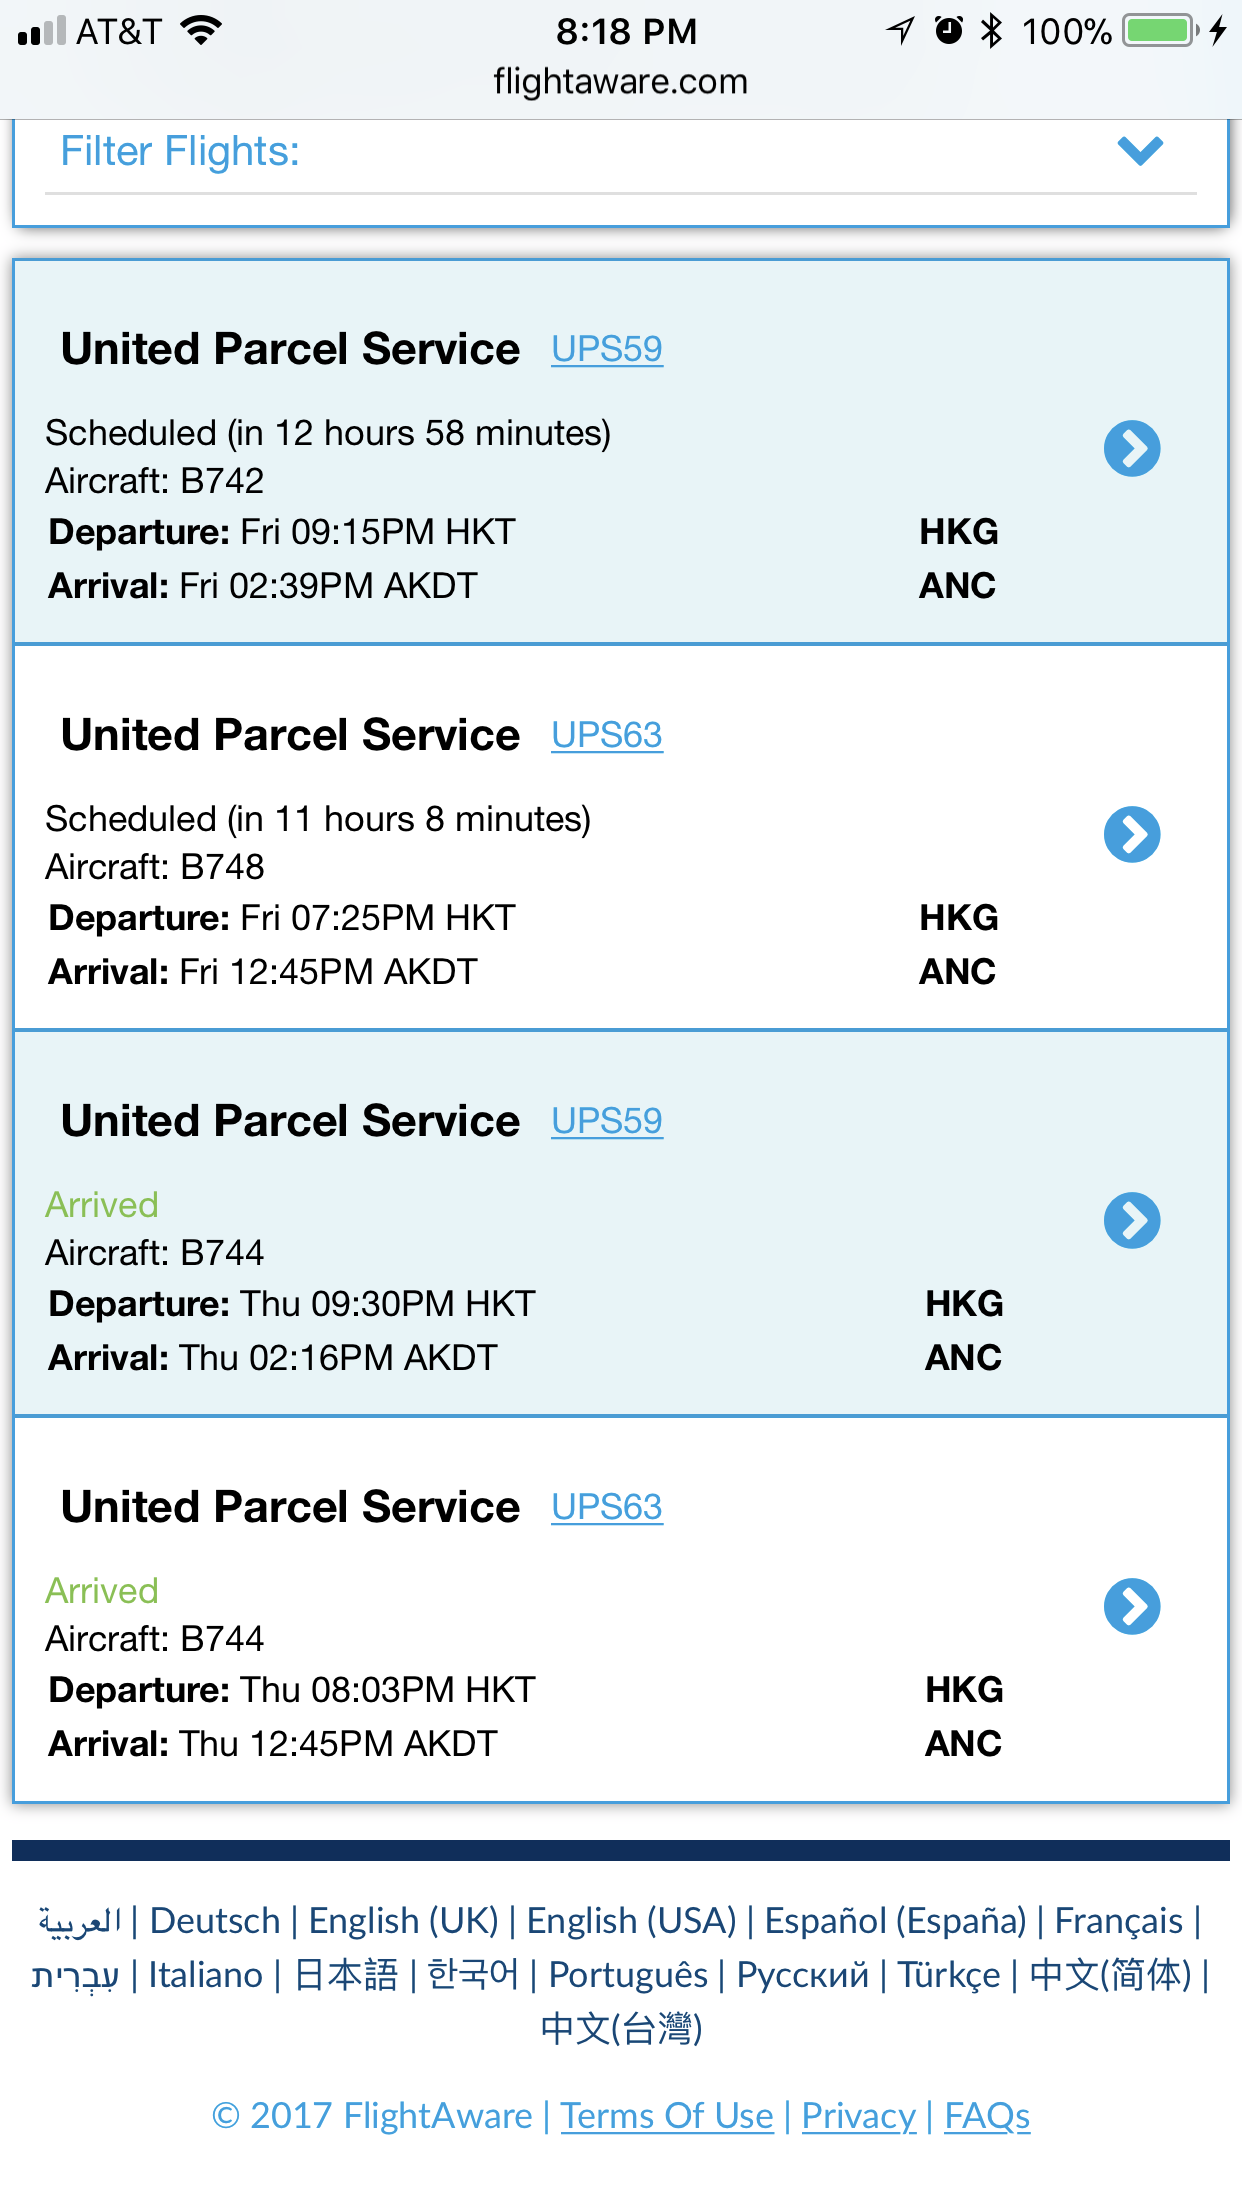Open the FAQs footer link
The height and width of the screenshot is (2208, 1242).
987,2116
